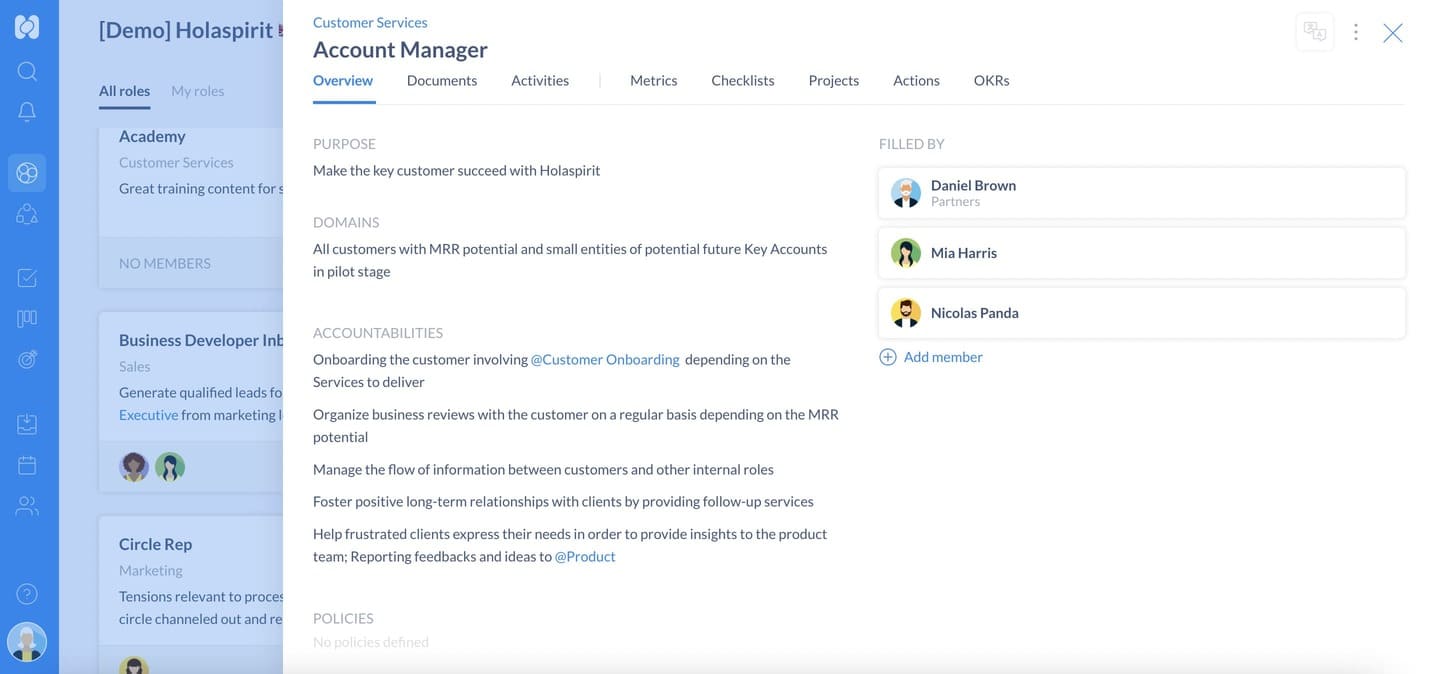Click the DOMAINS section heading
The height and width of the screenshot is (674, 1430).
pyautogui.click(x=346, y=222)
